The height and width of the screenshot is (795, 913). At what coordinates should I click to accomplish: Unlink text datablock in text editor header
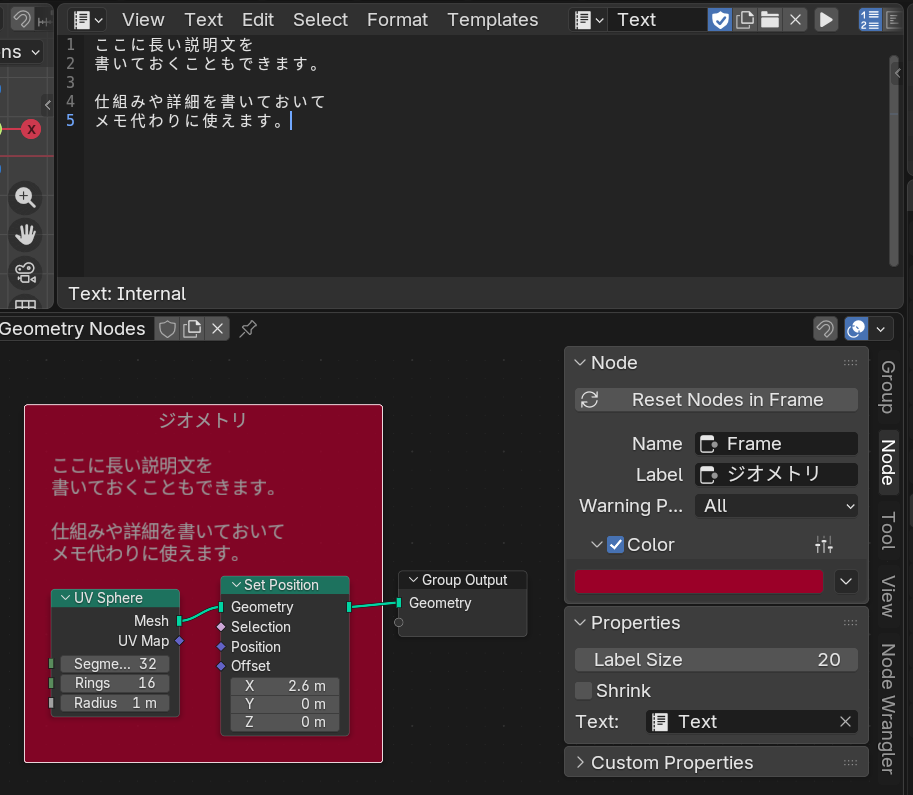(x=795, y=20)
